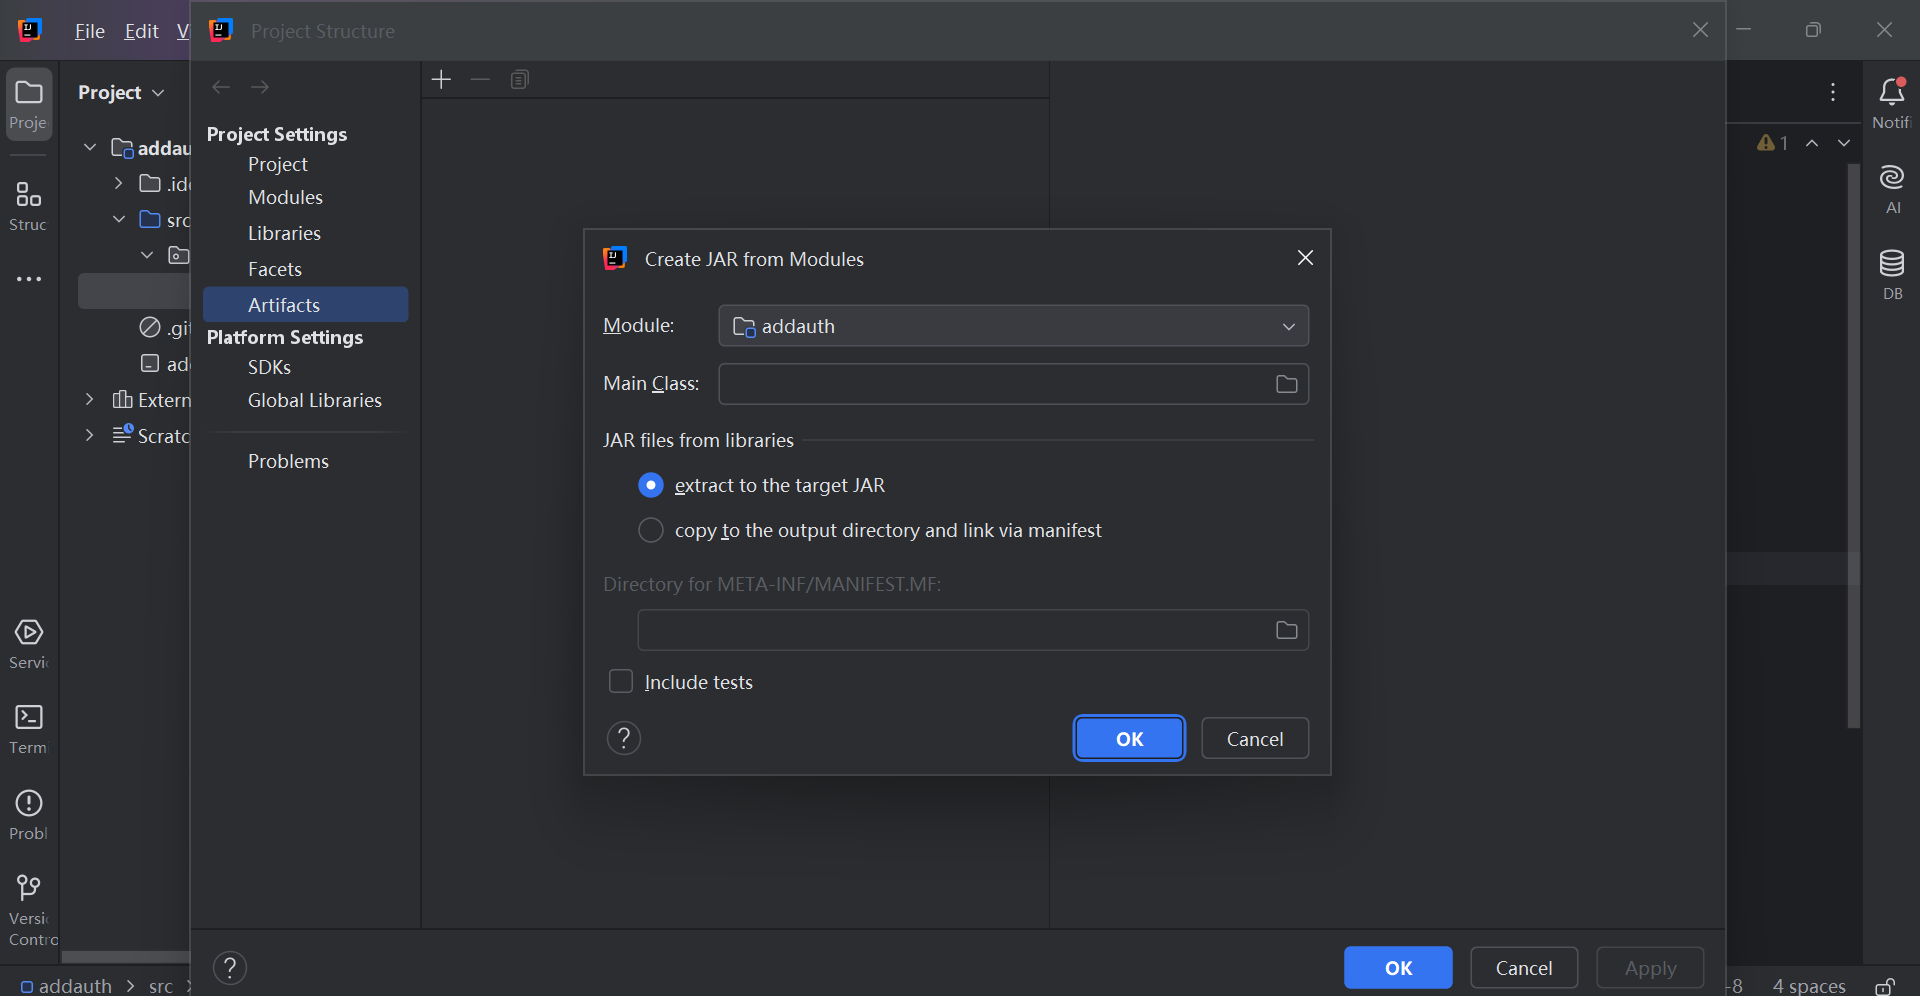Click OK in Create JAR from Modules dialog

1129,739
